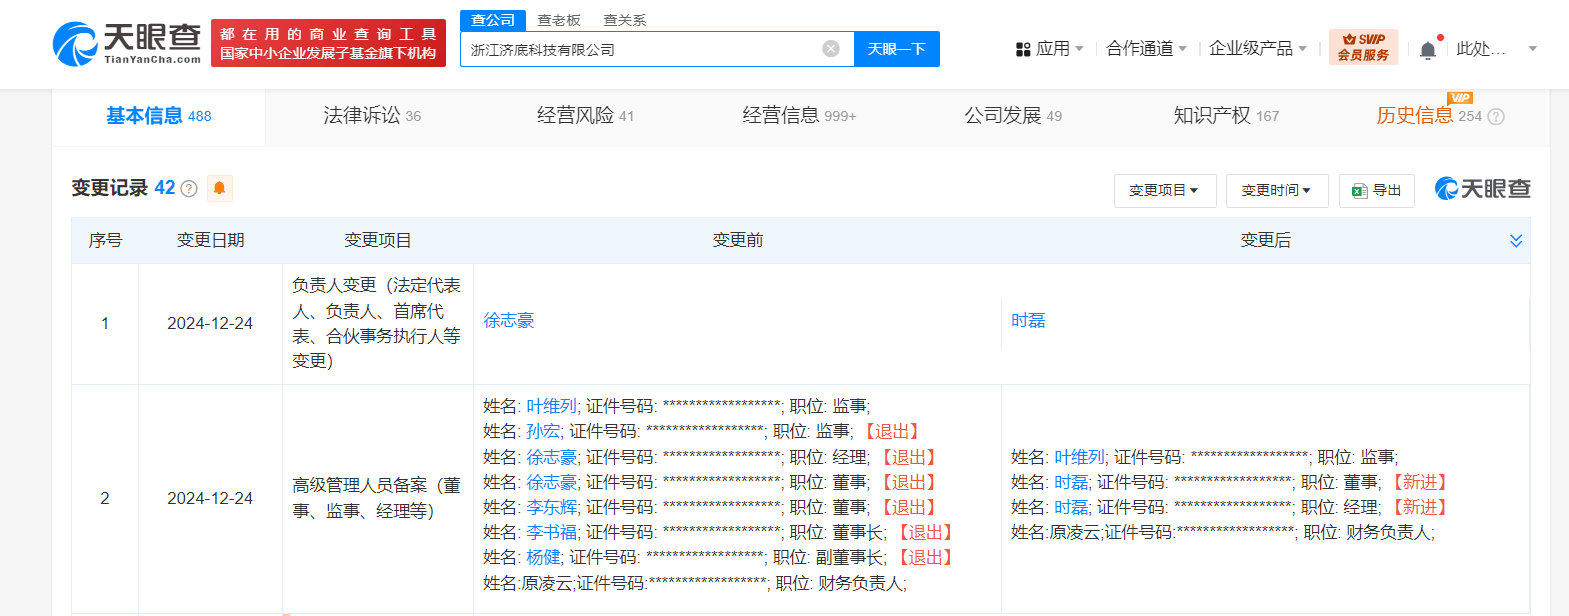Switch to the 法律诉讼 tab
The width and height of the screenshot is (1569, 616).
click(x=372, y=116)
